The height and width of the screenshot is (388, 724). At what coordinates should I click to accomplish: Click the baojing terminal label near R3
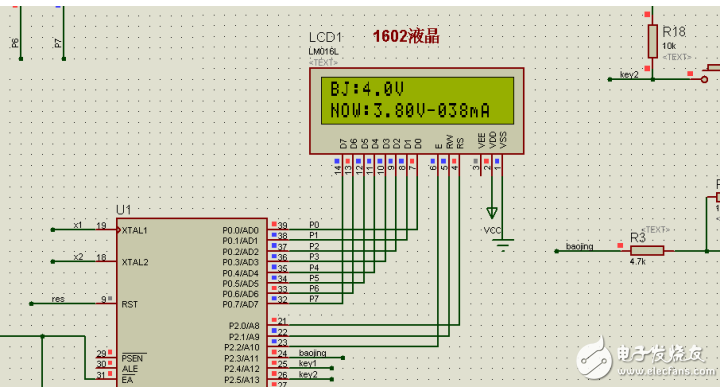tap(579, 246)
